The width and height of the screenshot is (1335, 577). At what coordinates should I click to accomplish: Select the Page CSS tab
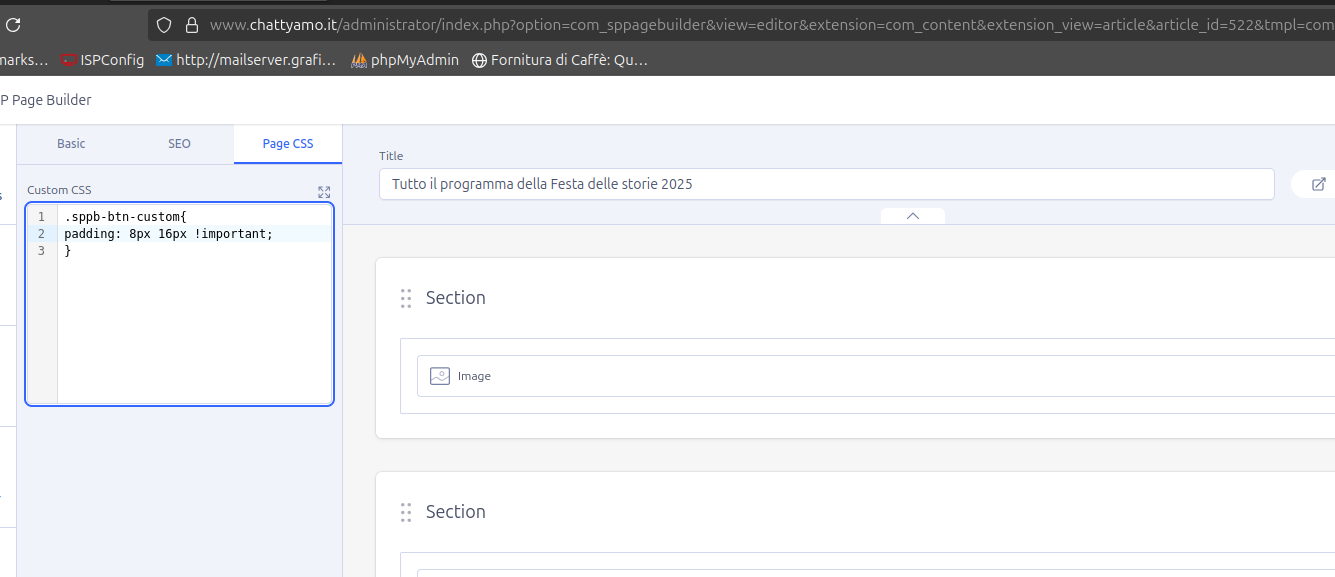click(288, 144)
